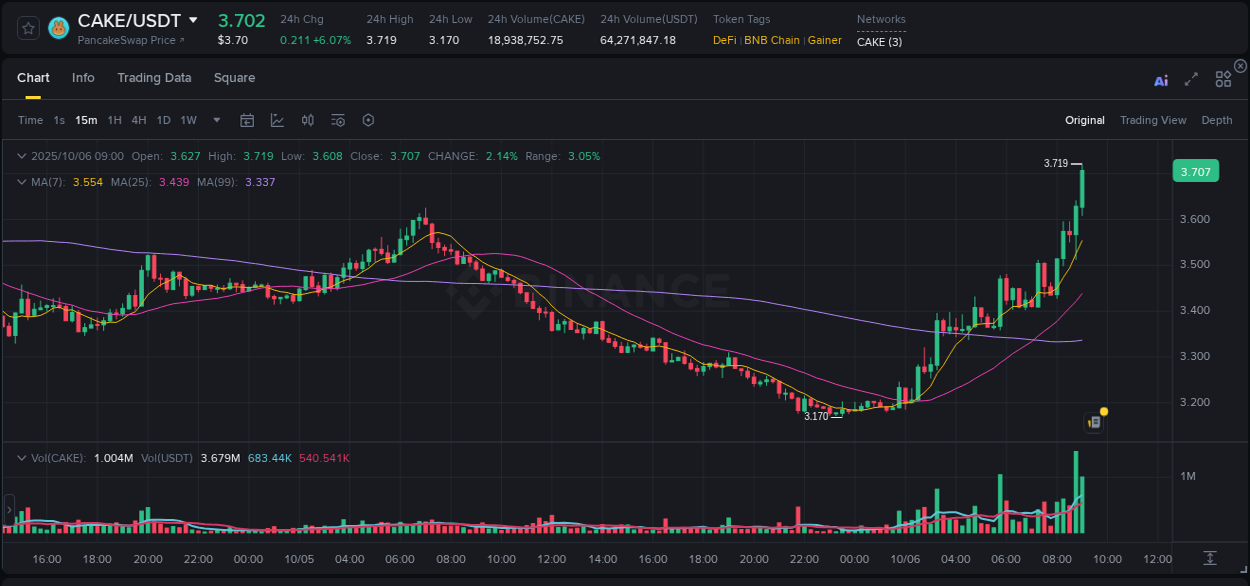Expand the chart to fullscreen
The width and height of the screenshot is (1250, 586).
click(1191, 80)
